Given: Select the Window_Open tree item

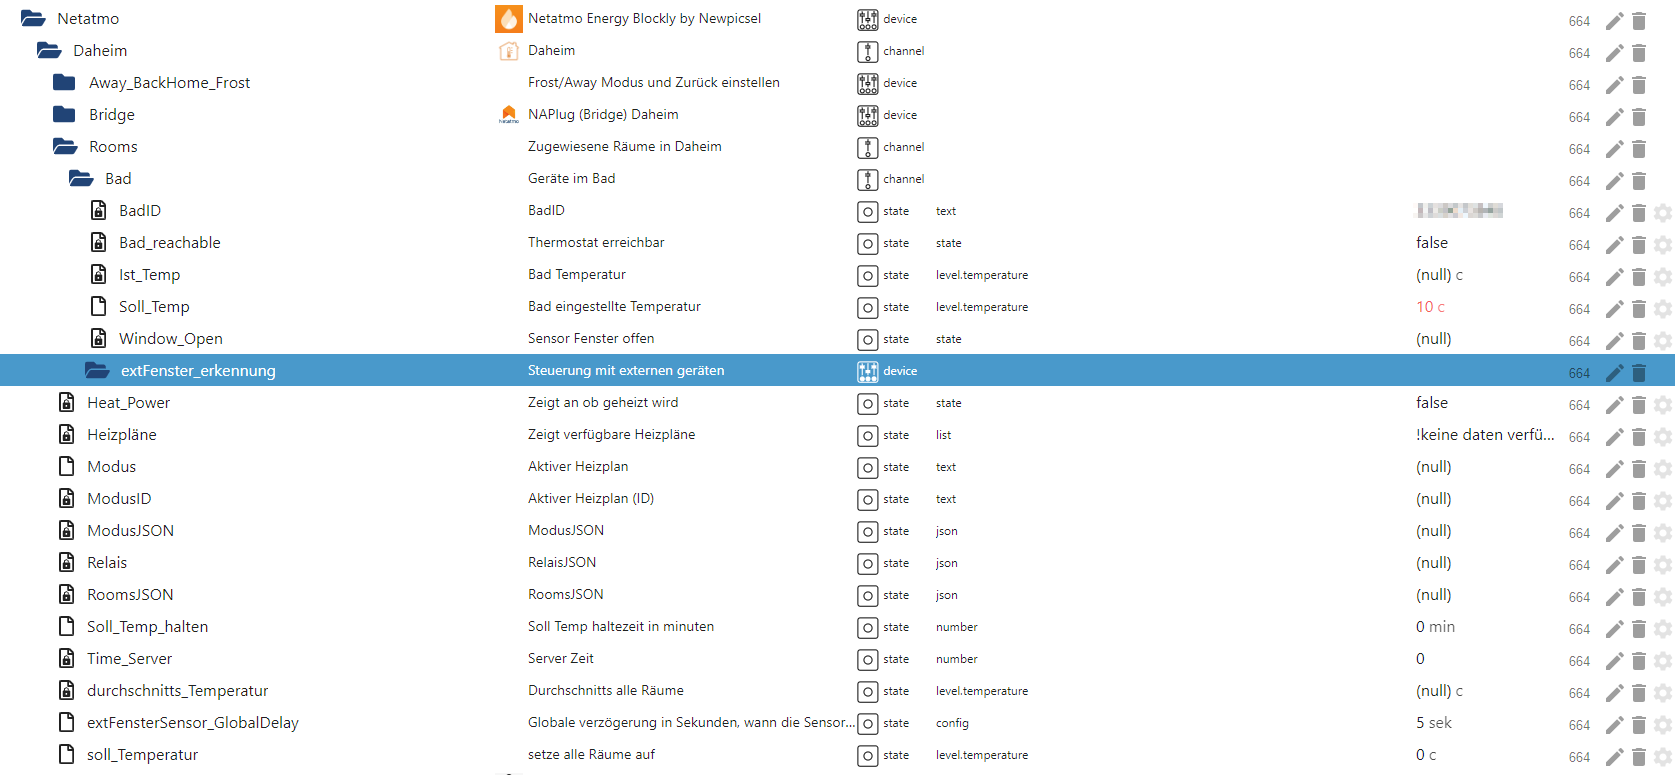Looking at the screenshot, I should click(171, 338).
